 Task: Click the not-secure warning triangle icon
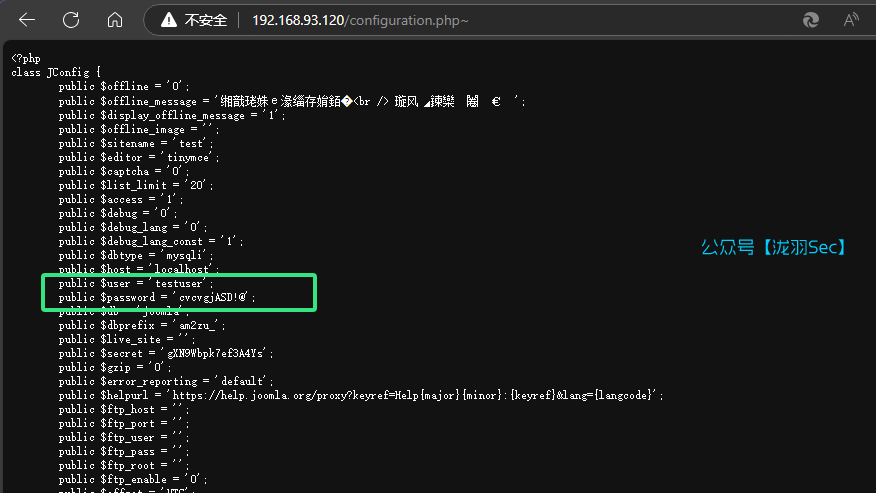click(x=169, y=20)
